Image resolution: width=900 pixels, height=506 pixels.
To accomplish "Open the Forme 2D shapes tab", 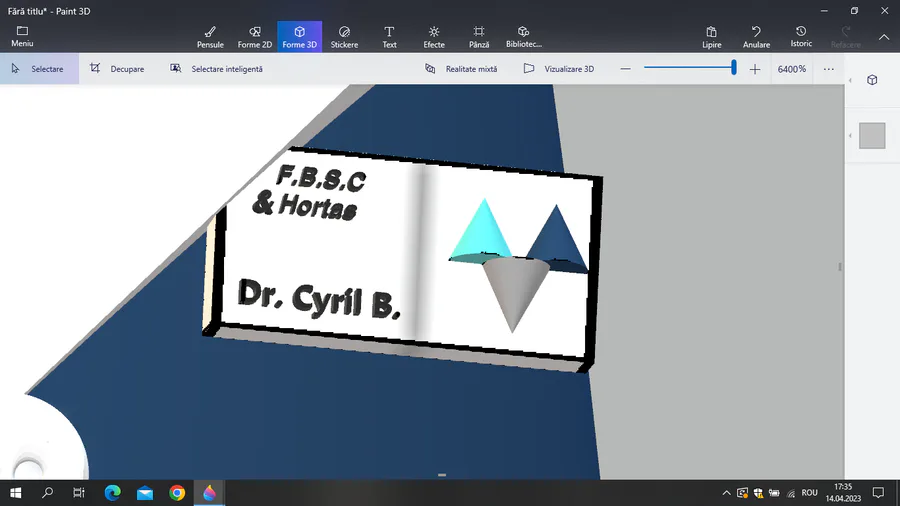I will [255, 37].
